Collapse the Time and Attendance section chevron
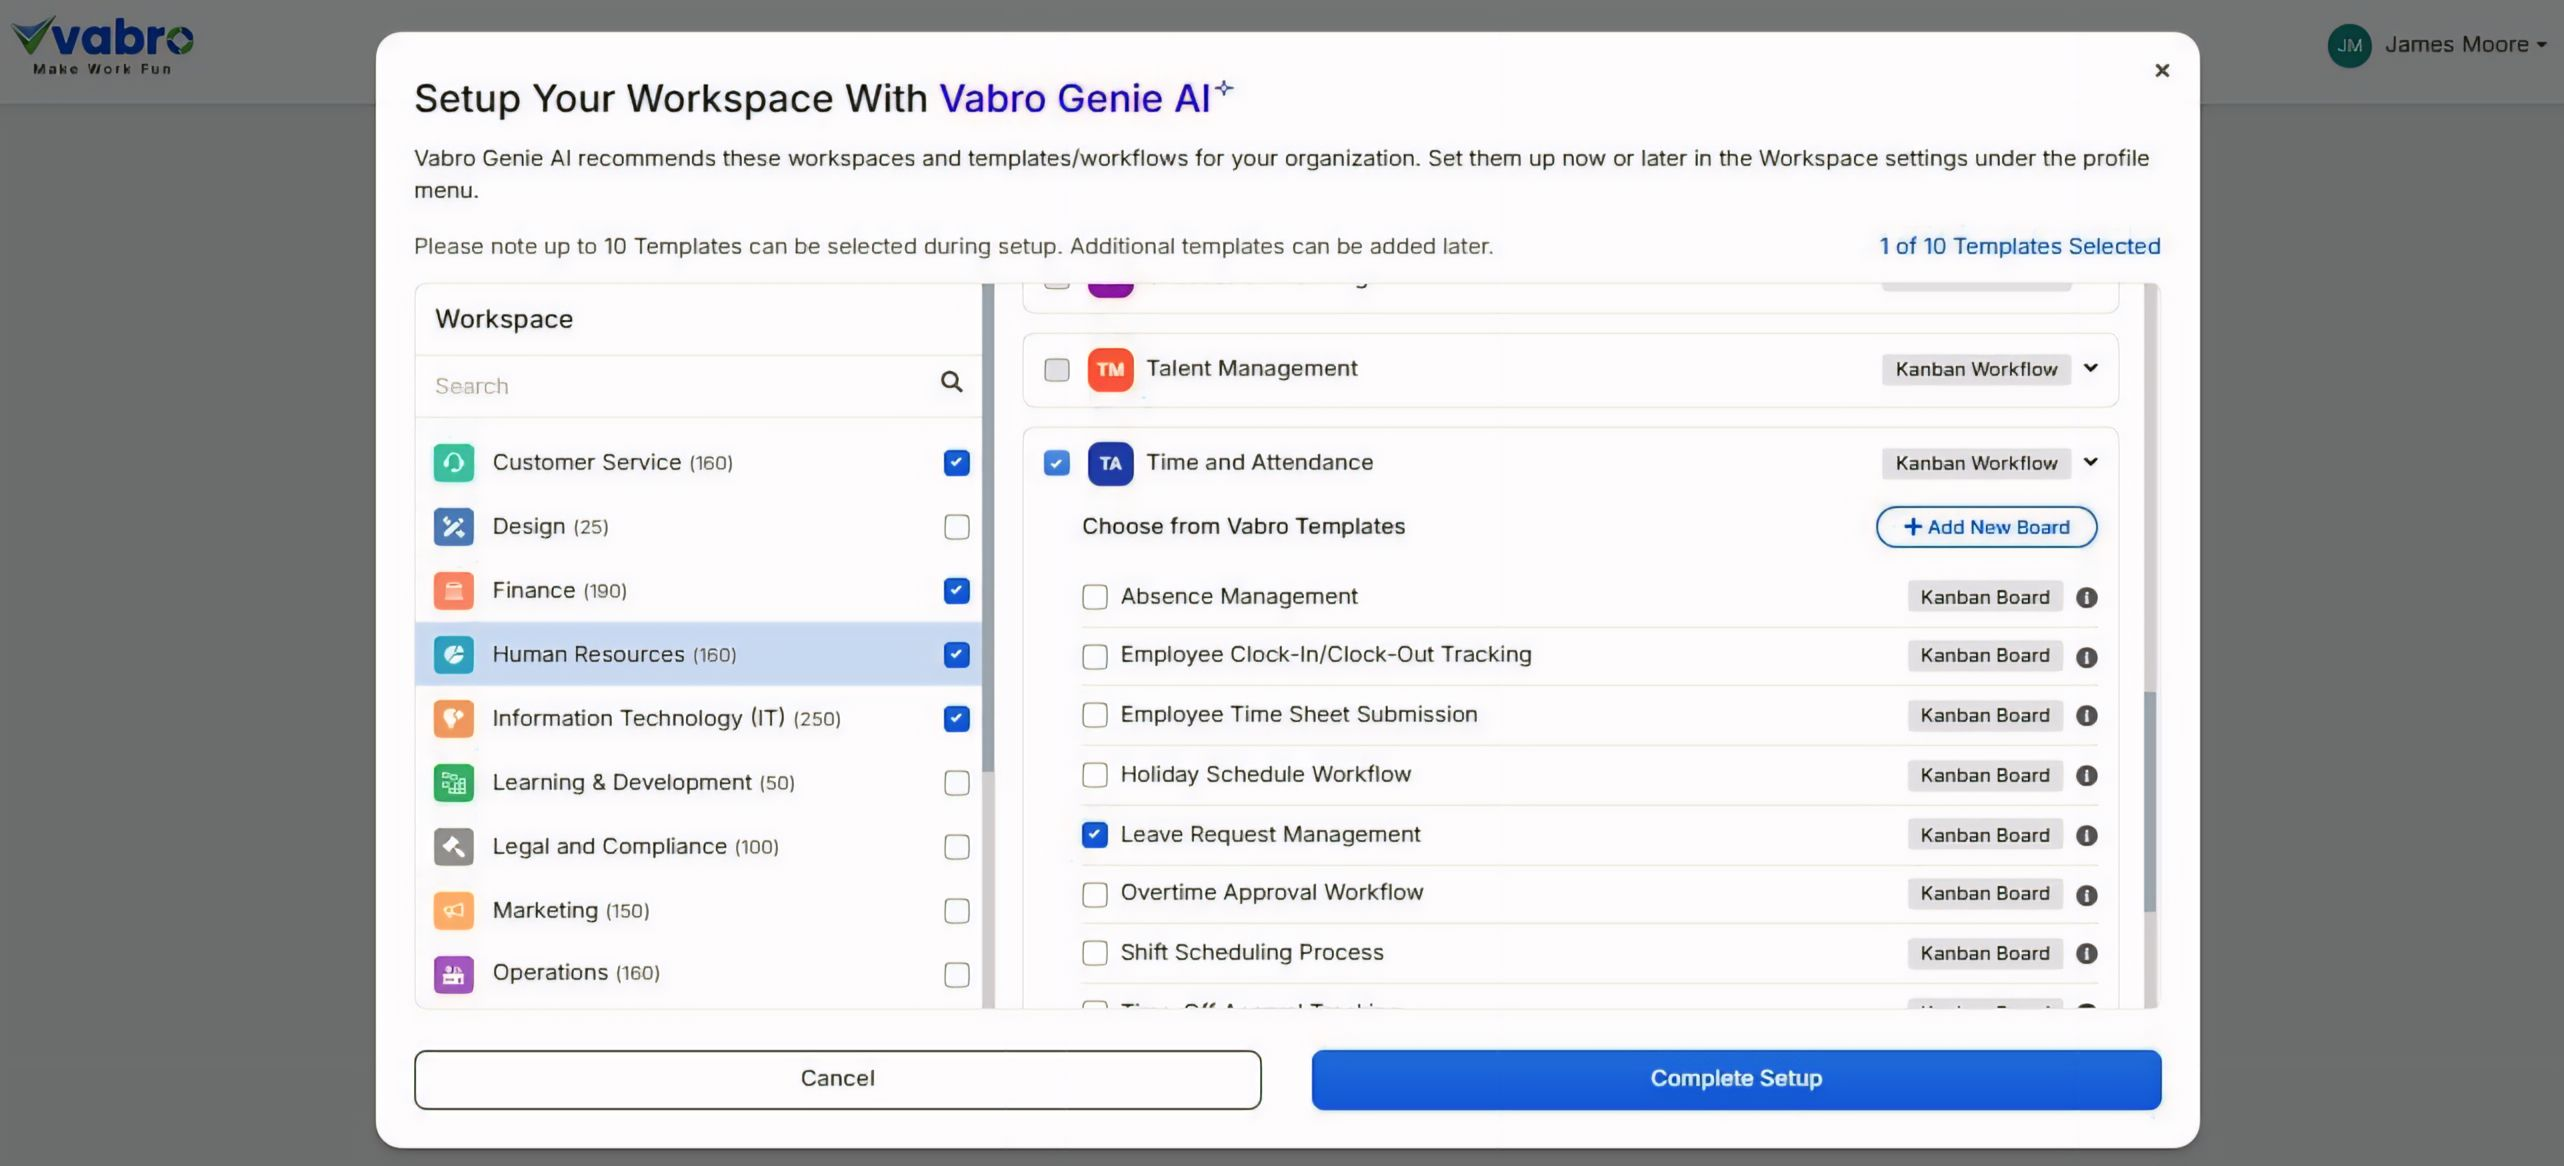This screenshot has height=1166, width=2564. (x=2090, y=462)
